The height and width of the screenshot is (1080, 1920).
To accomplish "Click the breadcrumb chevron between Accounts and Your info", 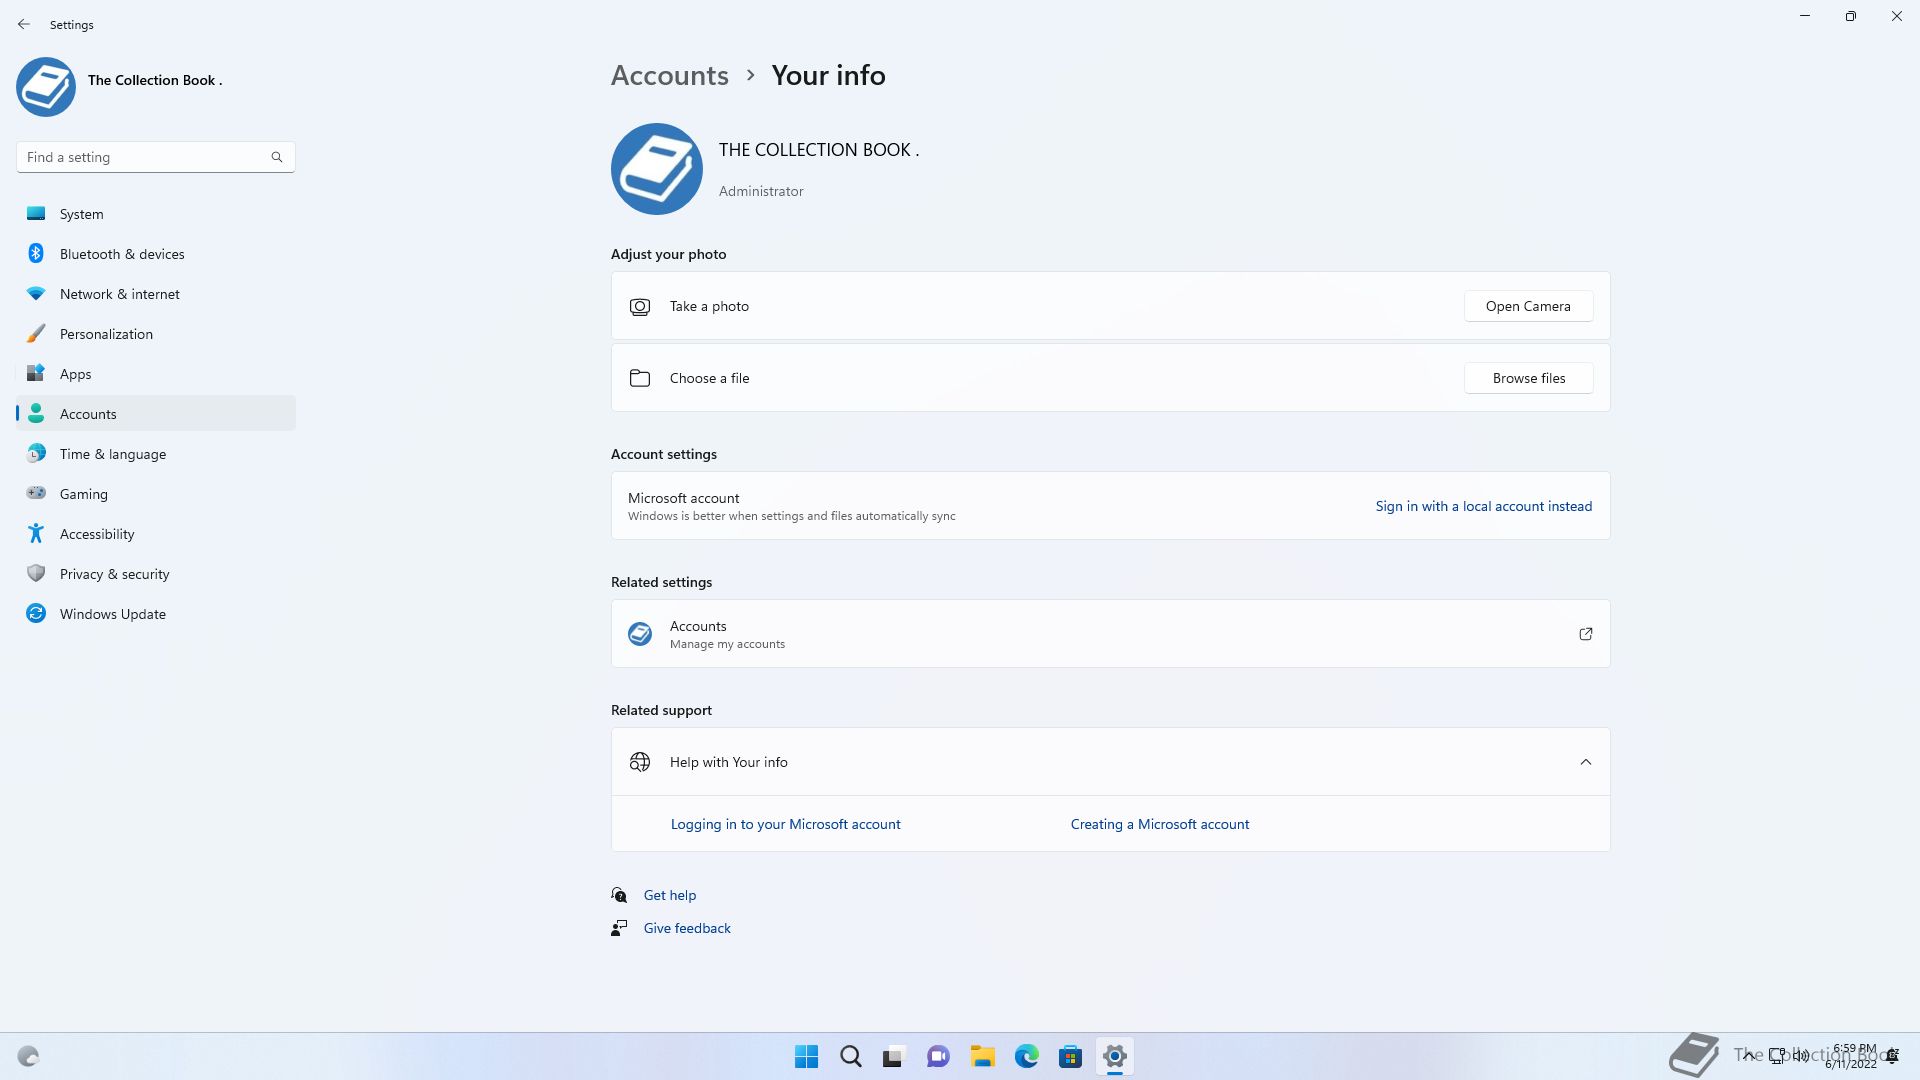I will click(750, 75).
